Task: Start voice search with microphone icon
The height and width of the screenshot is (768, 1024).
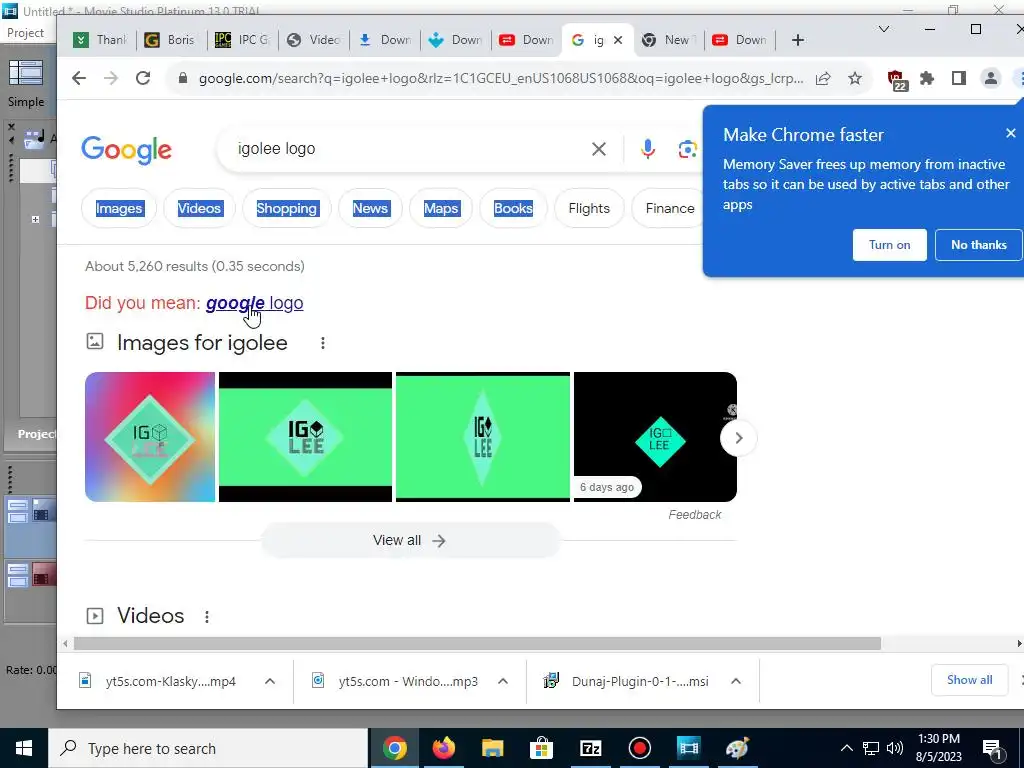Action: pos(648,149)
